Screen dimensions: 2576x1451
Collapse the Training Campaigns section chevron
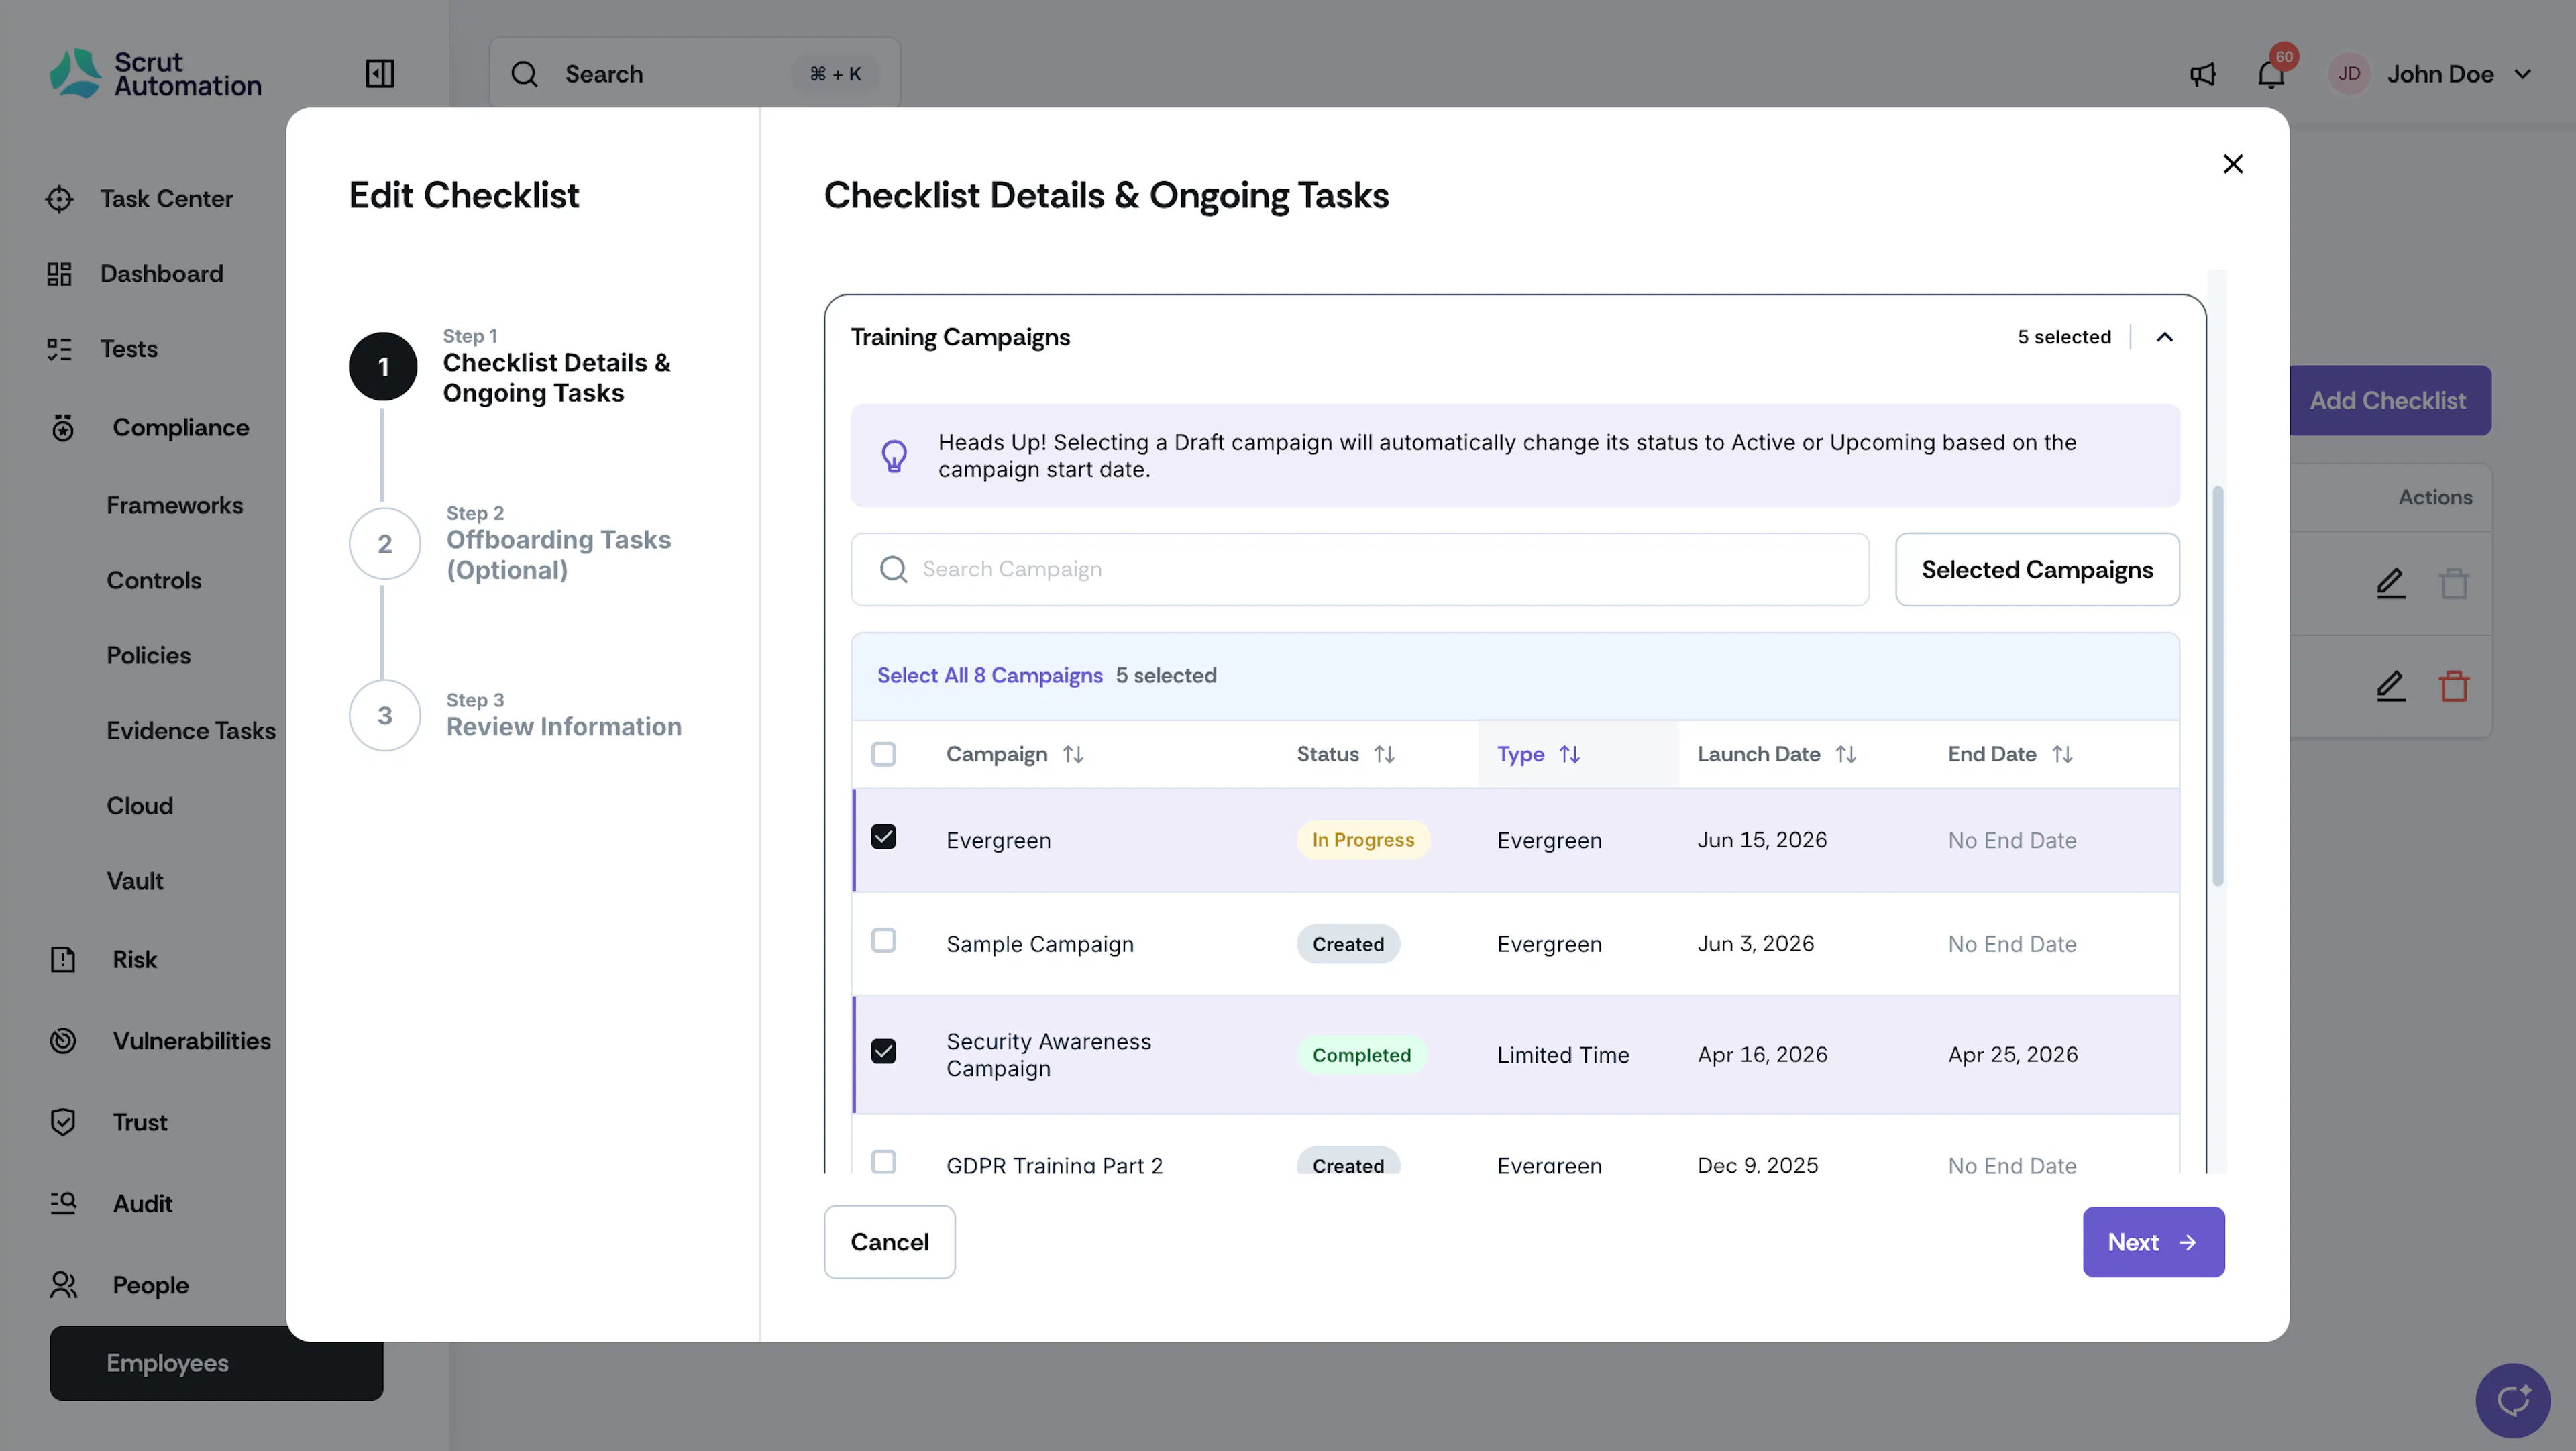(x=2165, y=337)
